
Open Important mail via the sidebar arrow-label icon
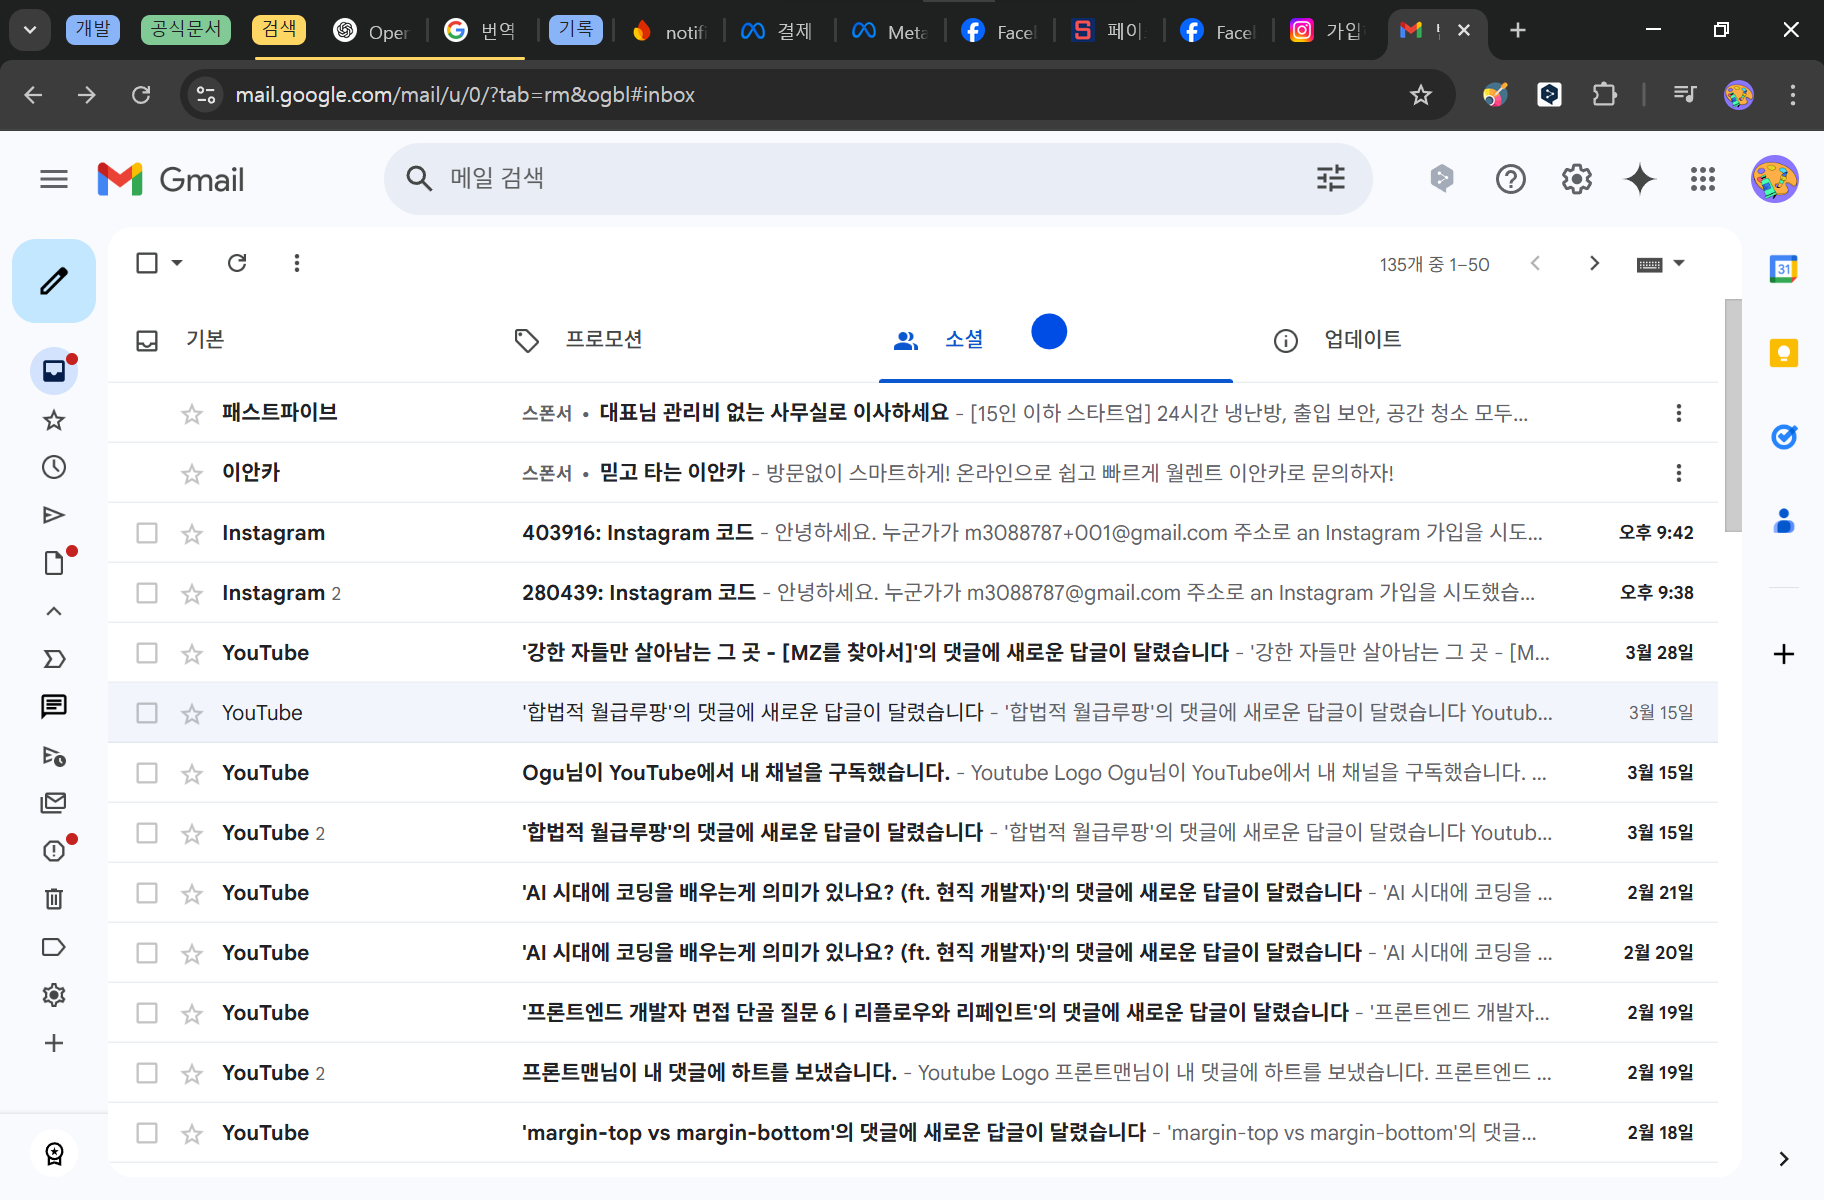click(x=54, y=659)
